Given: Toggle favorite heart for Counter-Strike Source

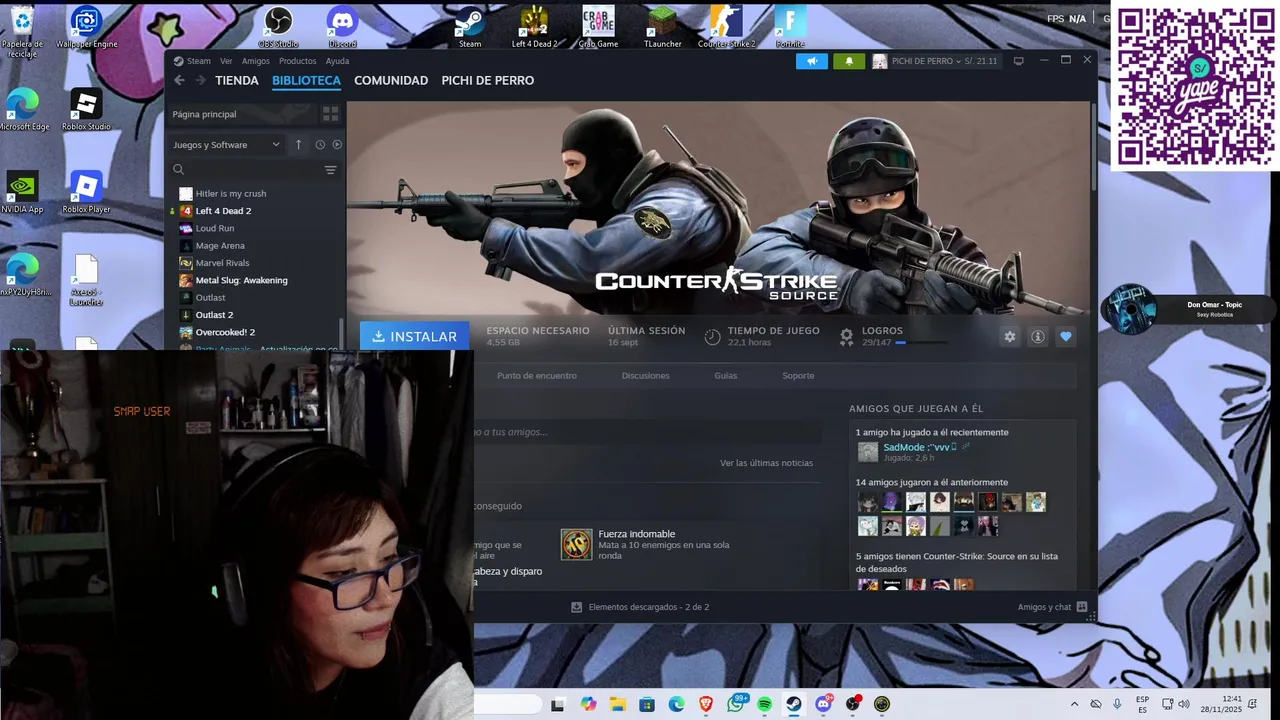Looking at the screenshot, I should click(x=1066, y=337).
